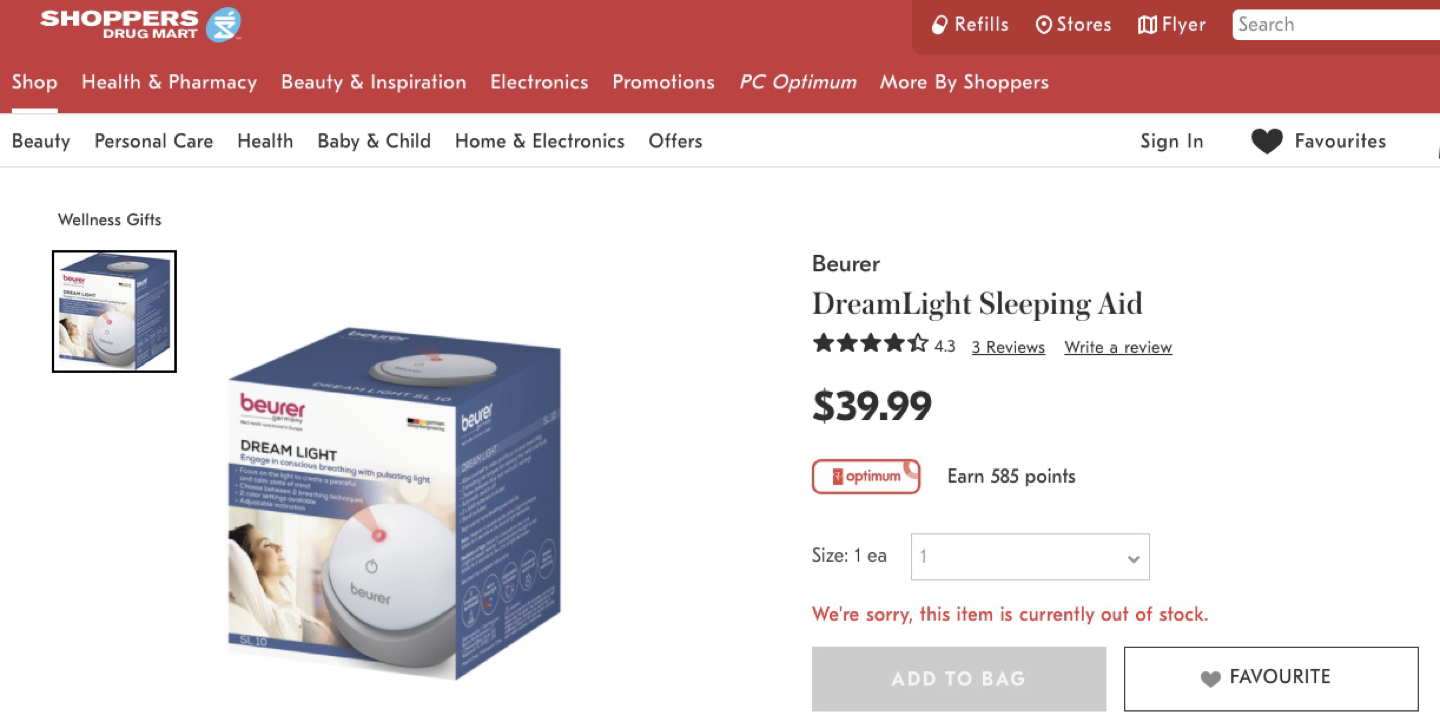
Task: Click the star rating icons
Action: click(870, 344)
